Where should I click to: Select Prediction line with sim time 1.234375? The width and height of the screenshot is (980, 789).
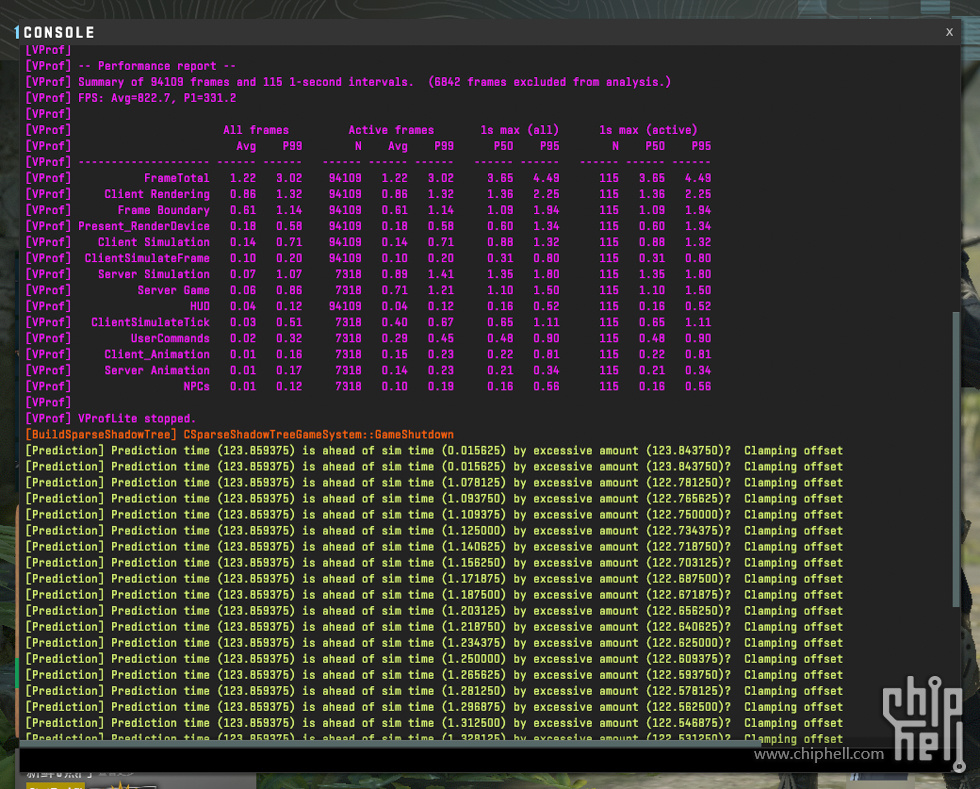pos(434,643)
